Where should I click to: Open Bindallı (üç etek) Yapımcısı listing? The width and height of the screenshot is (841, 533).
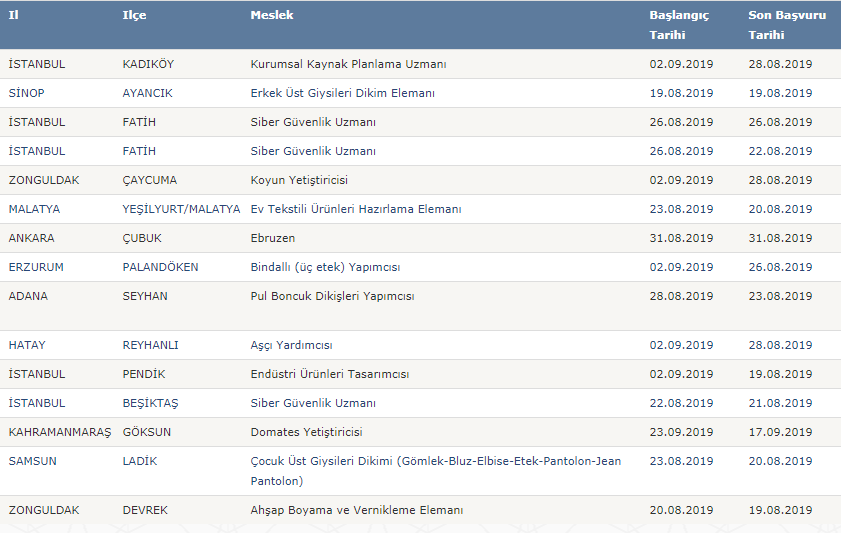(x=325, y=266)
